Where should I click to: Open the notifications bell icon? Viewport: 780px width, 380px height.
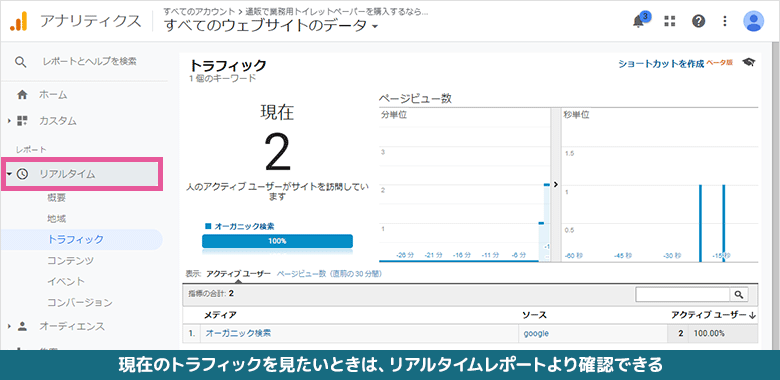(639, 21)
